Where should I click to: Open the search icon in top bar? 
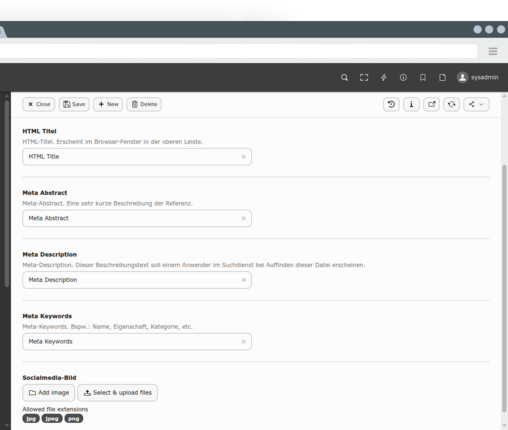pyautogui.click(x=344, y=78)
